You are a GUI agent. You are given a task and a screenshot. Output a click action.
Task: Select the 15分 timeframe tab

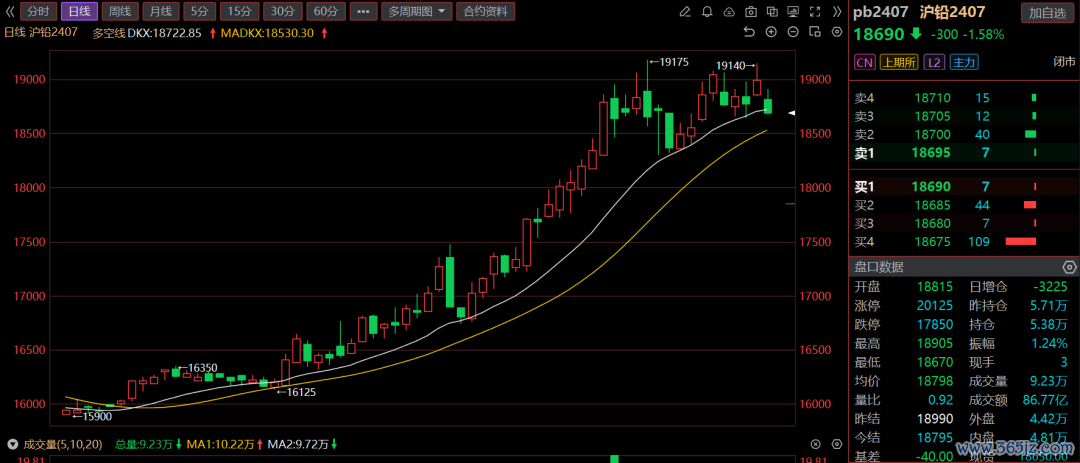click(x=238, y=12)
